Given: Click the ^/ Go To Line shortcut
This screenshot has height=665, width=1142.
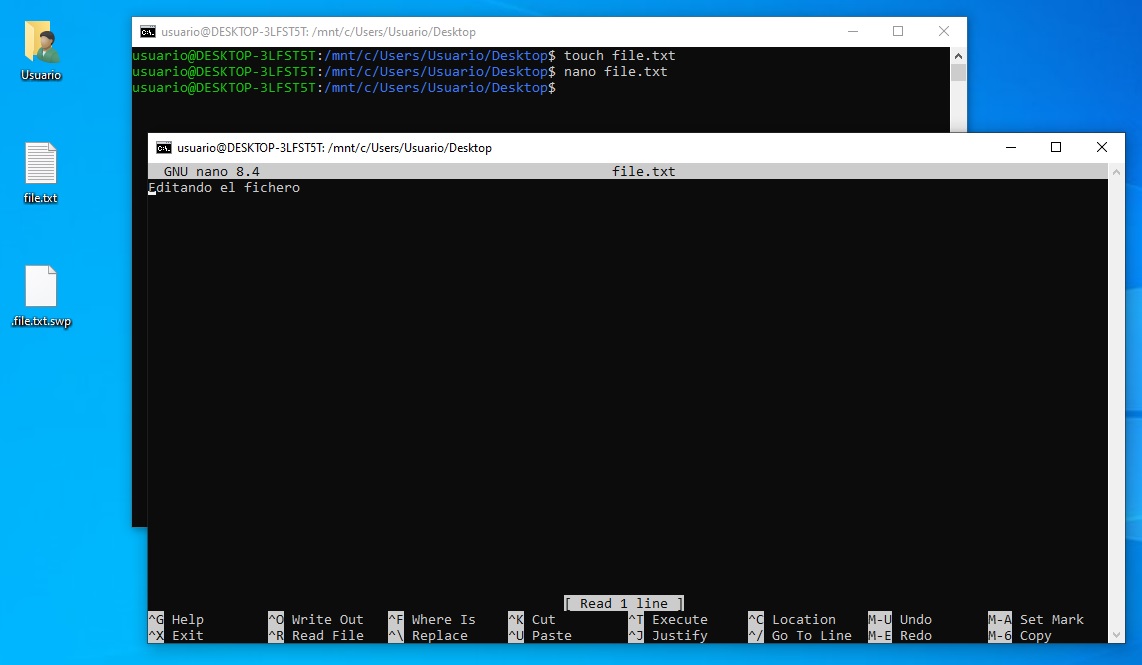Looking at the screenshot, I should click(800, 636).
